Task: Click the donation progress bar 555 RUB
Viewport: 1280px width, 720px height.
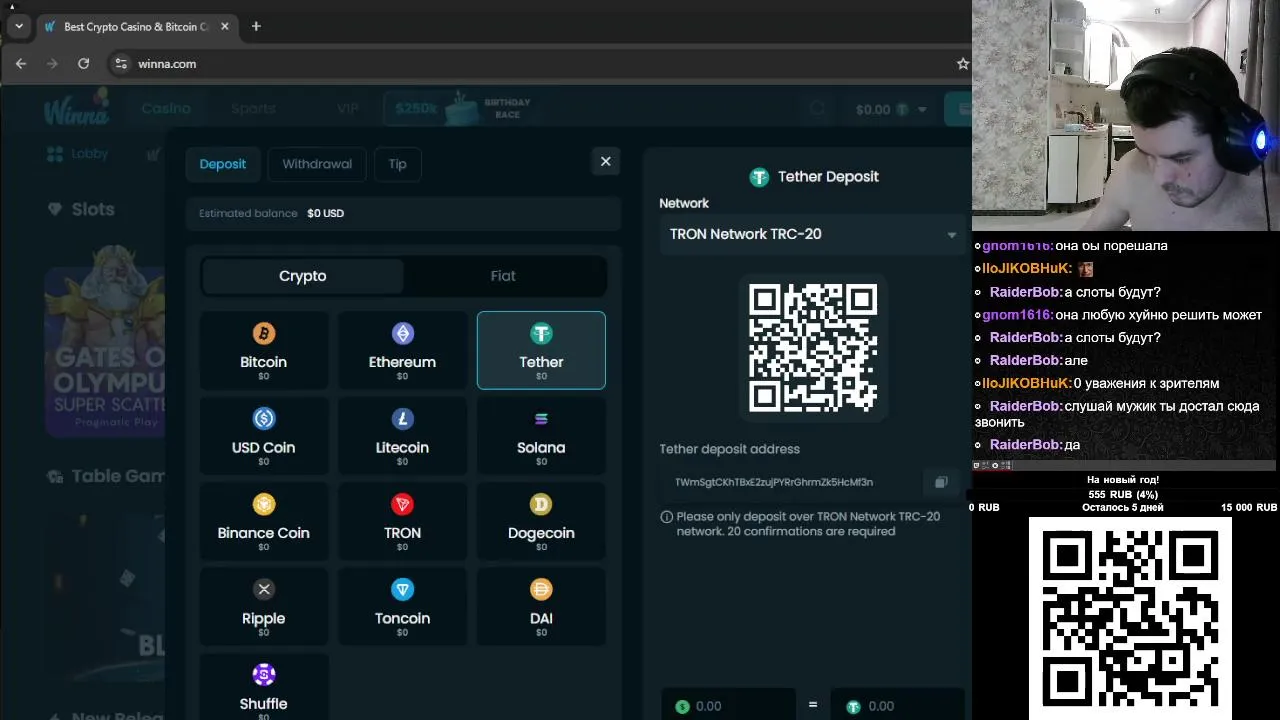Action: pyautogui.click(x=1122, y=494)
